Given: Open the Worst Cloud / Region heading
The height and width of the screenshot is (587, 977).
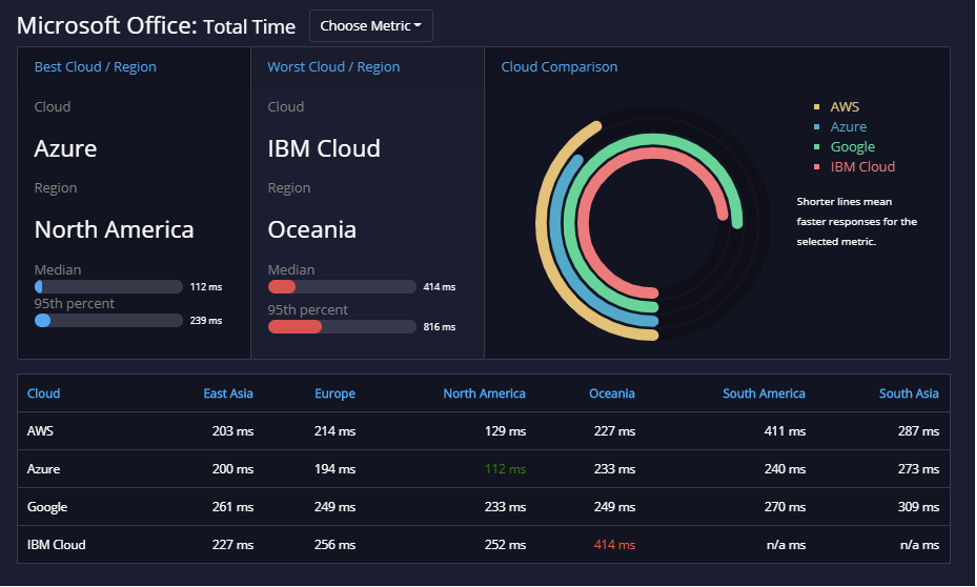Looking at the screenshot, I should (333, 67).
